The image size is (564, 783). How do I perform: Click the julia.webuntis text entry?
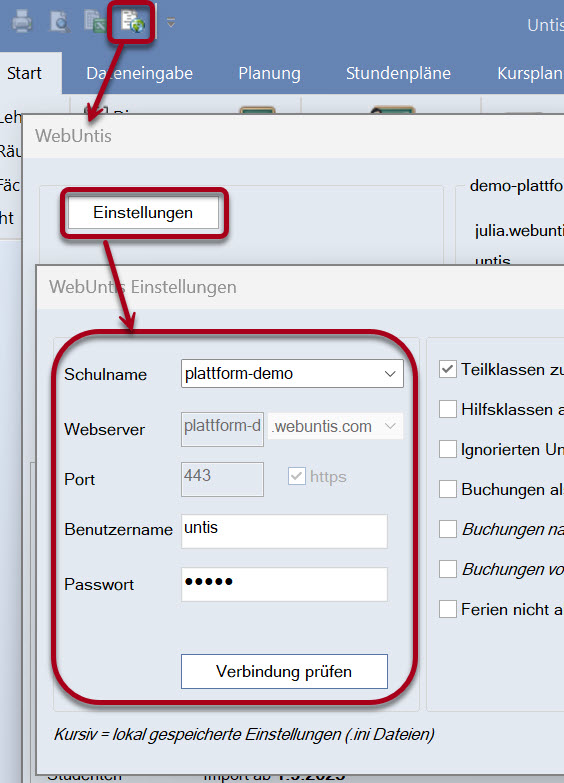click(519, 231)
